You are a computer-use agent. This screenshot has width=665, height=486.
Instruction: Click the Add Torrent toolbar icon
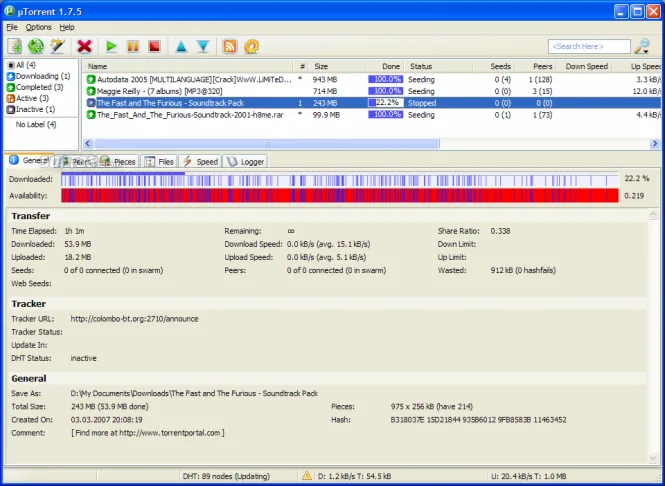coord(15,46)
